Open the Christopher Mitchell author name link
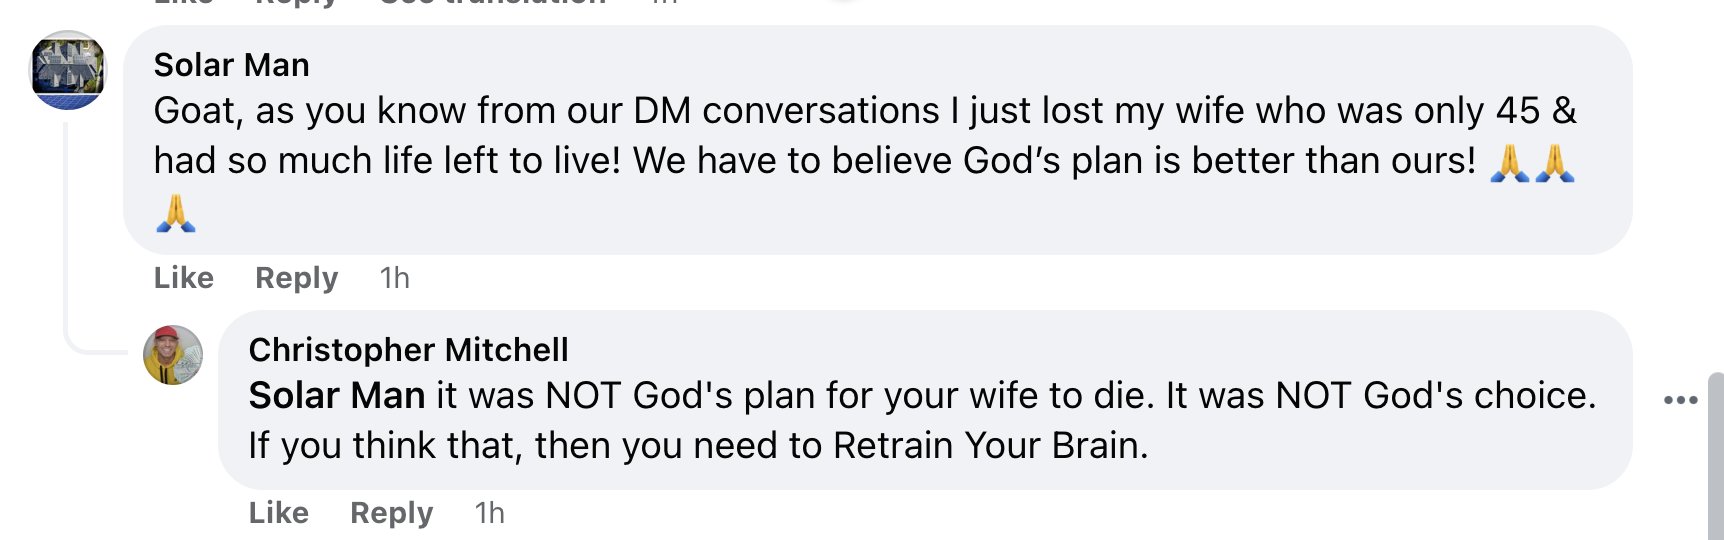 408,350
